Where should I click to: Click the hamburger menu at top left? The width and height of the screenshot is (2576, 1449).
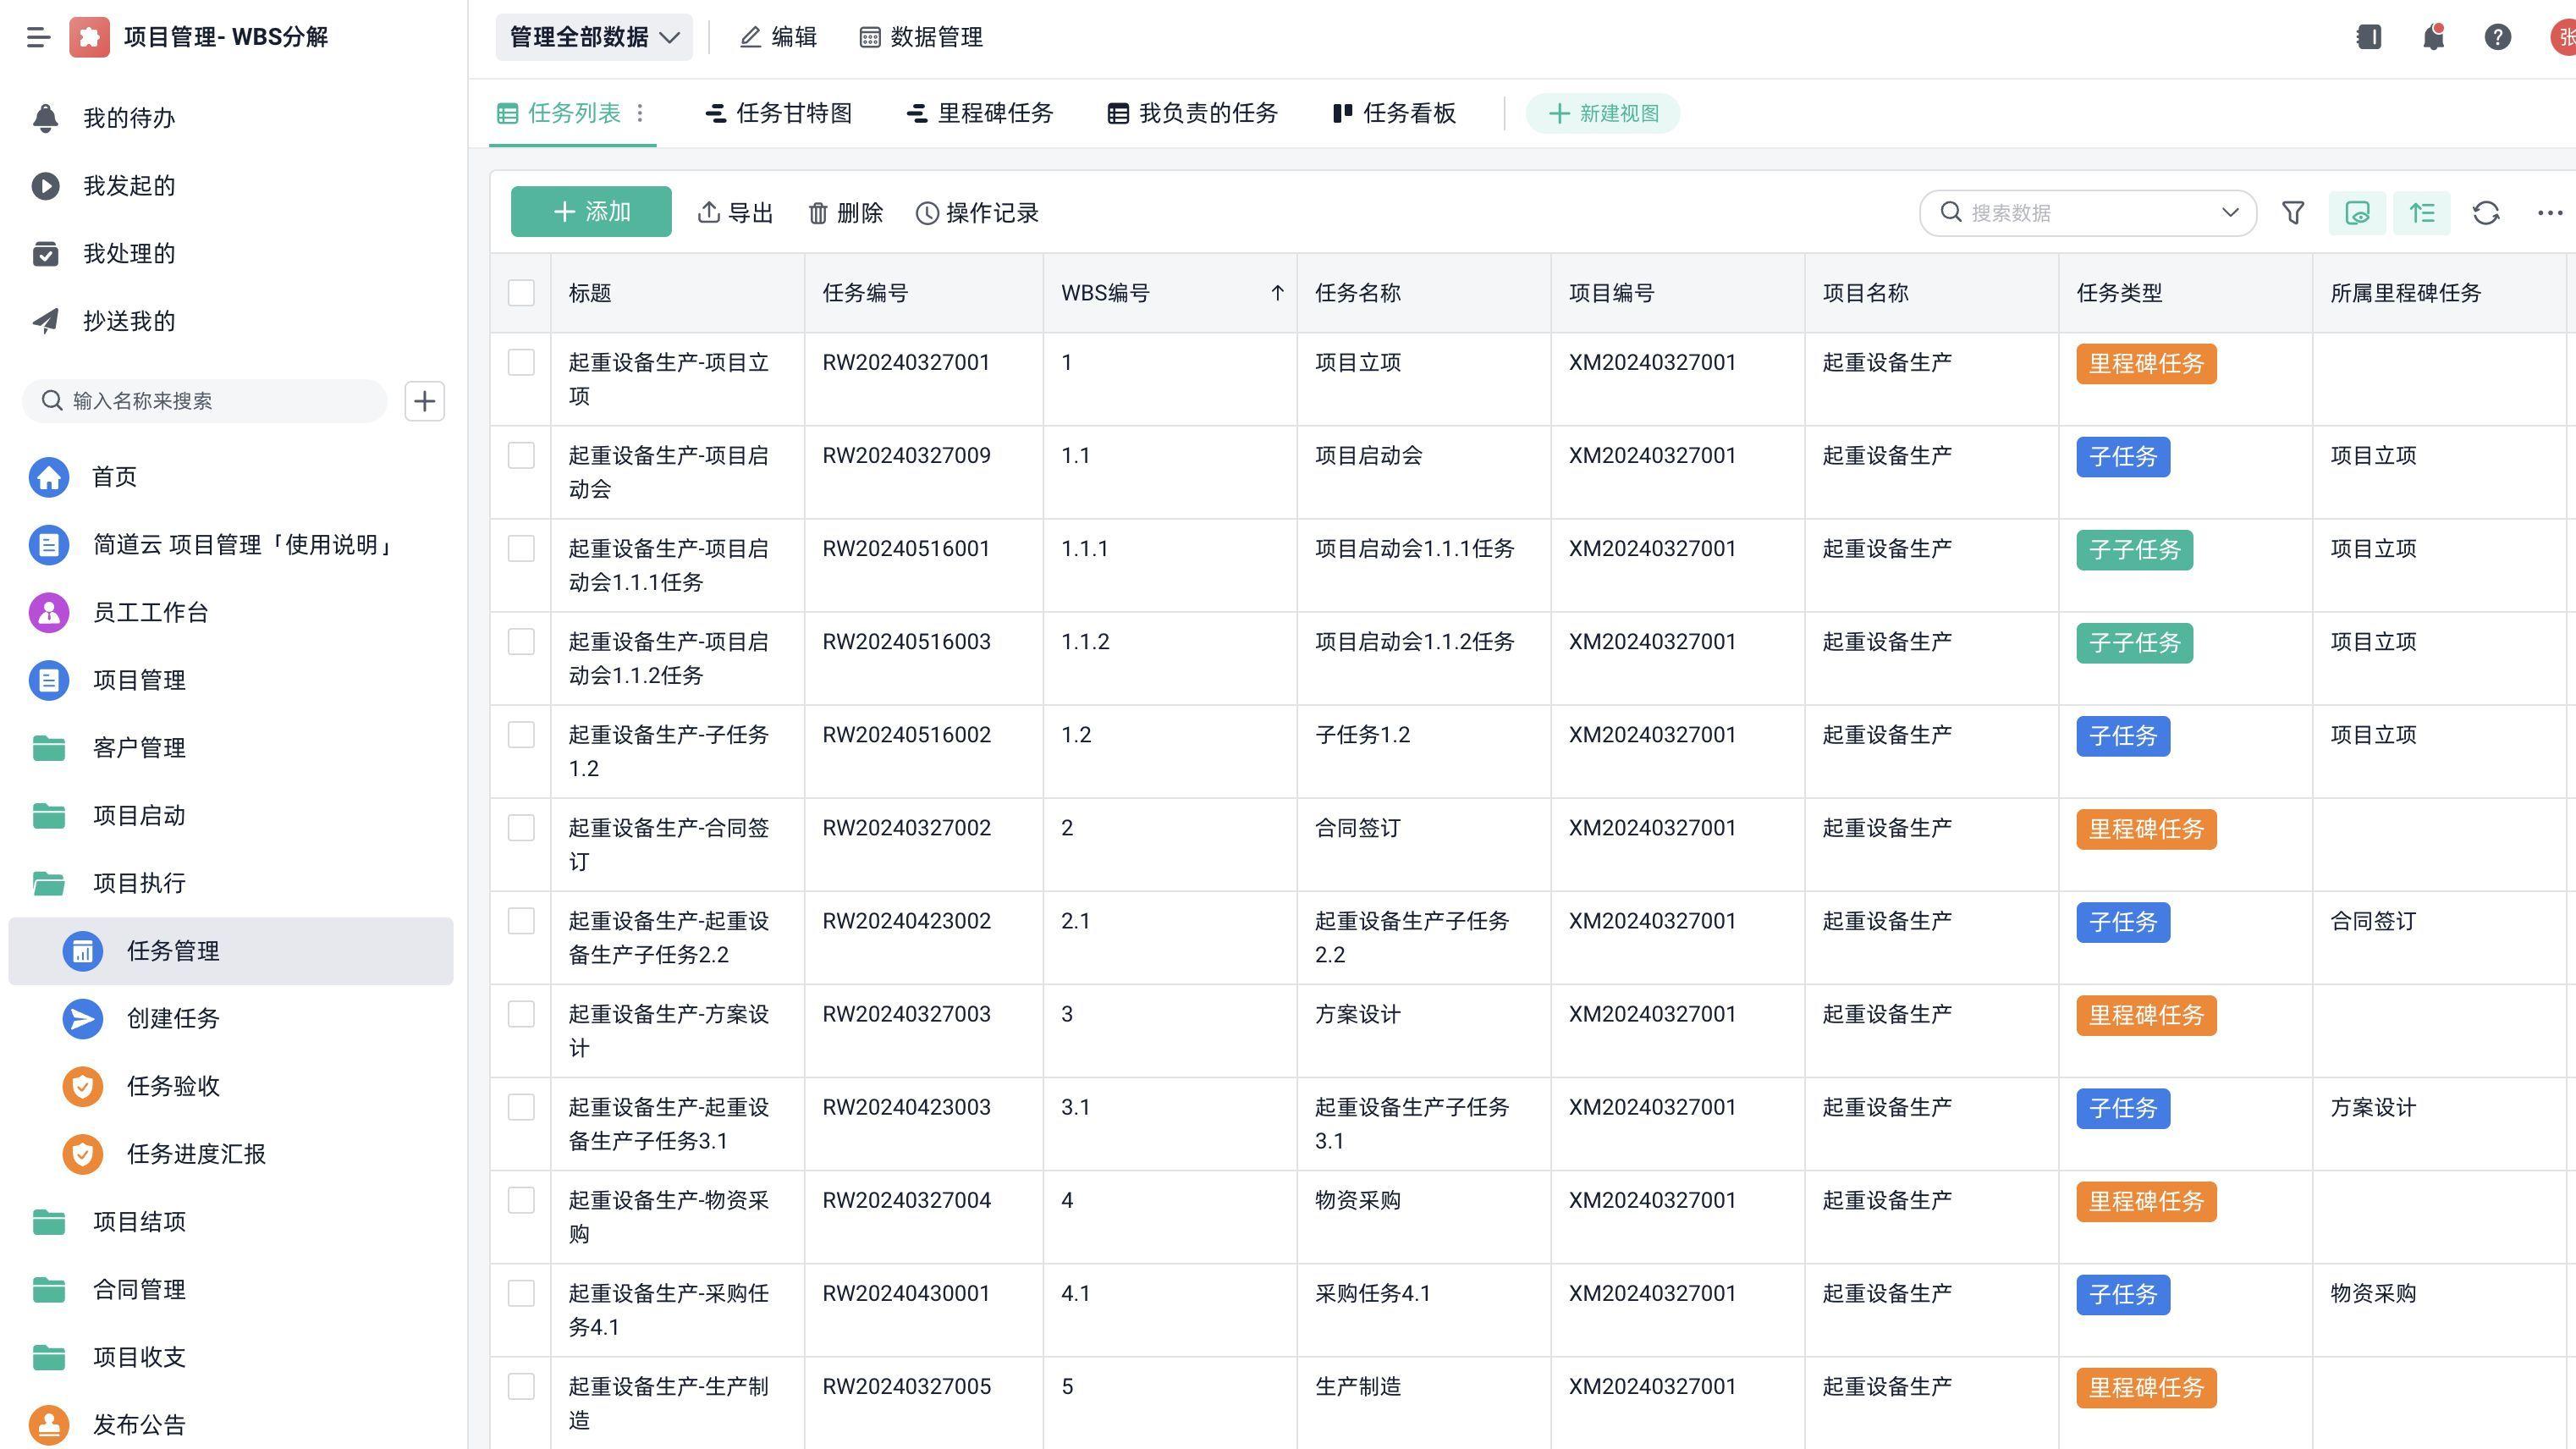(x=39, y=37)
